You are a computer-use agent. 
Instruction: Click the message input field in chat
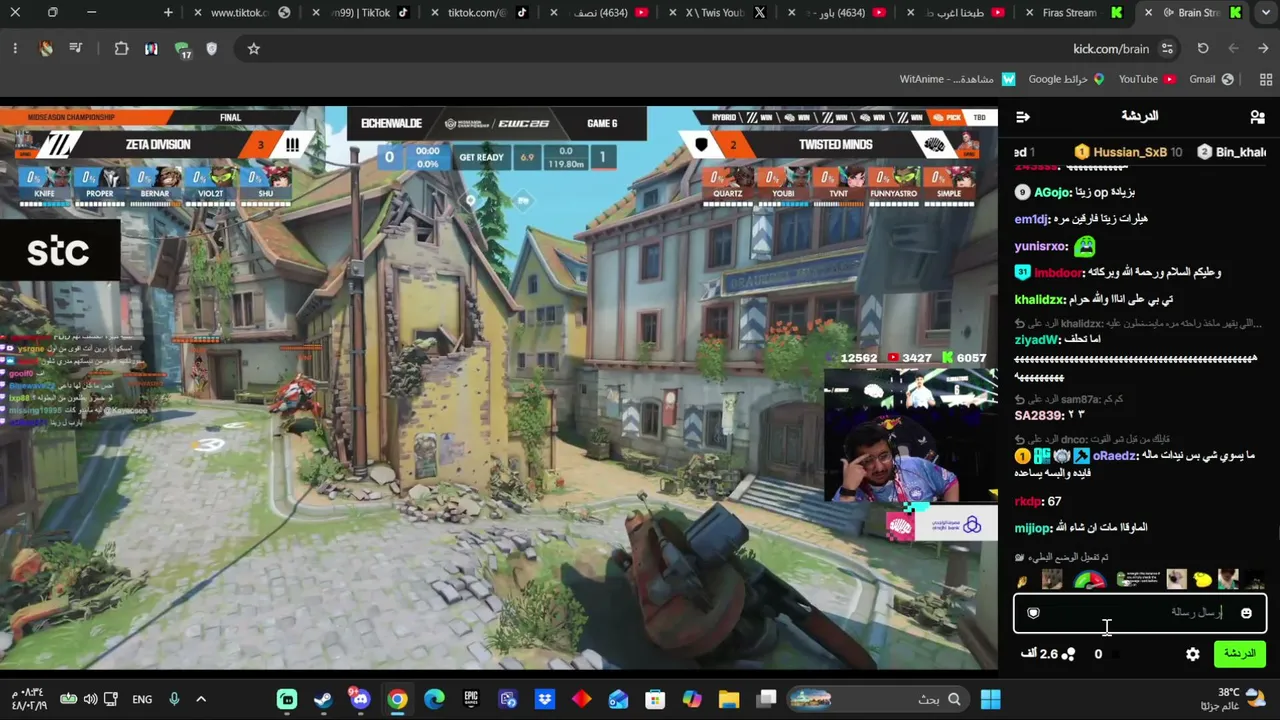pos(1140,613)
